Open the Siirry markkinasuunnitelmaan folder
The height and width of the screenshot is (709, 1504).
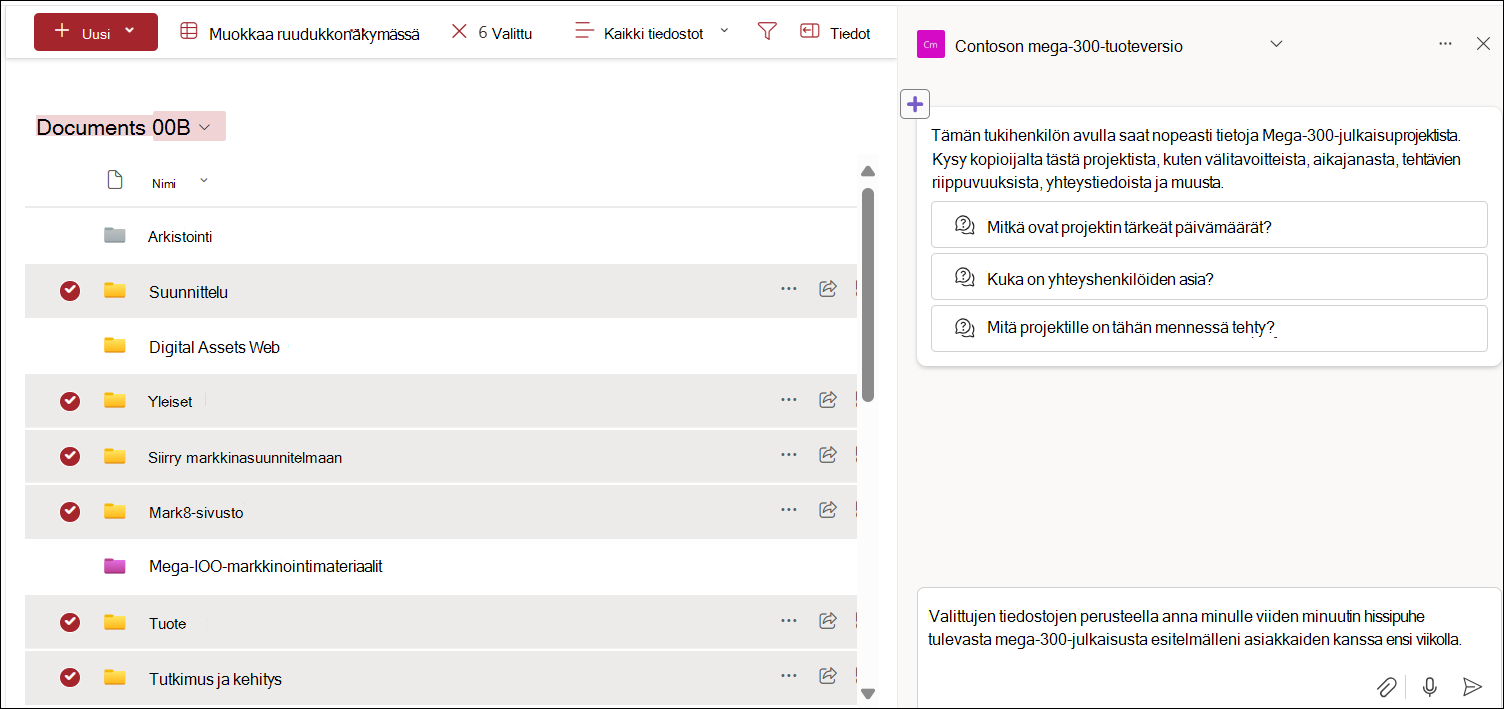[x=245, y=458]
